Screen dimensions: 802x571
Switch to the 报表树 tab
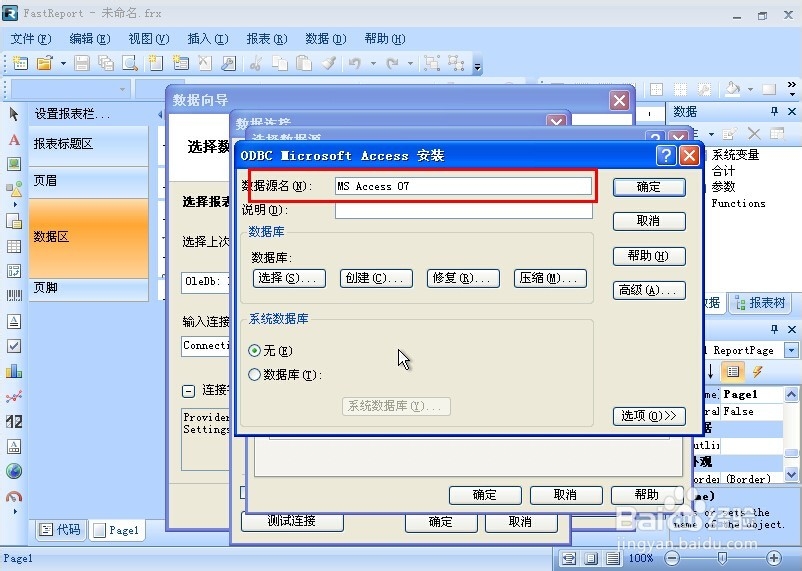(x=760, y=303)
